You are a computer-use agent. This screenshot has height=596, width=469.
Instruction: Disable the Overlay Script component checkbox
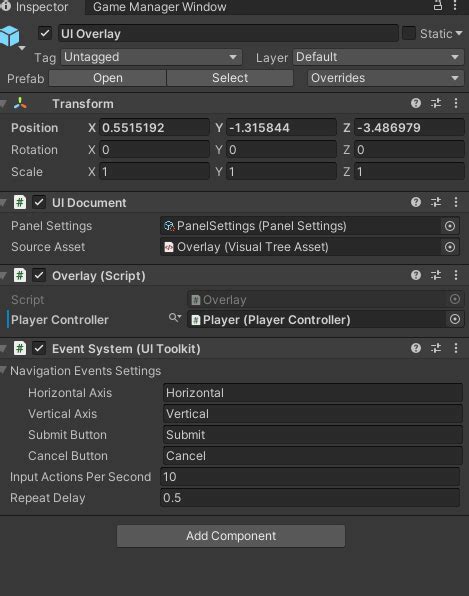[39, 275]
